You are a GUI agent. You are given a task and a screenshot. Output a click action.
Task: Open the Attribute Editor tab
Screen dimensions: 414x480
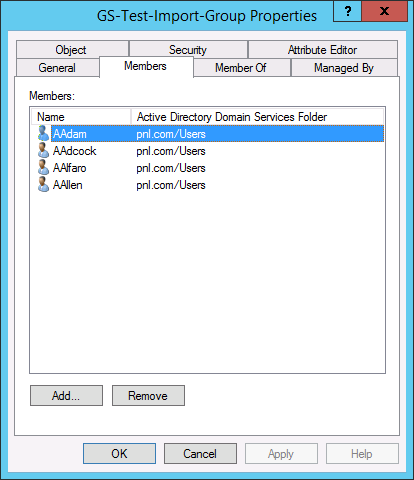tap(323, 49)
